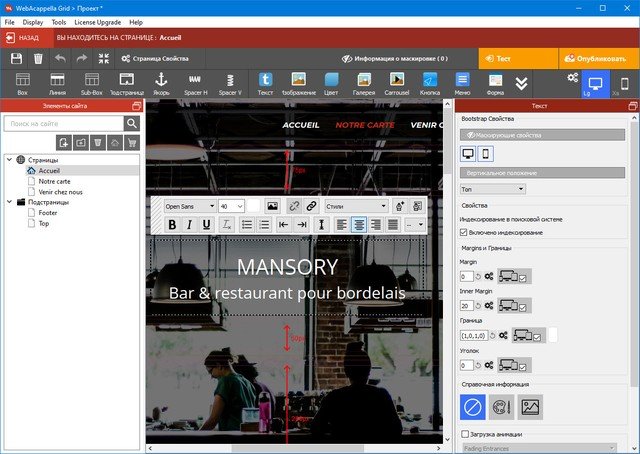This screenshot has width=640, height=454.
Task: Click the insert link chain icon
Action: pyautogui.click(x=311, y=205)
